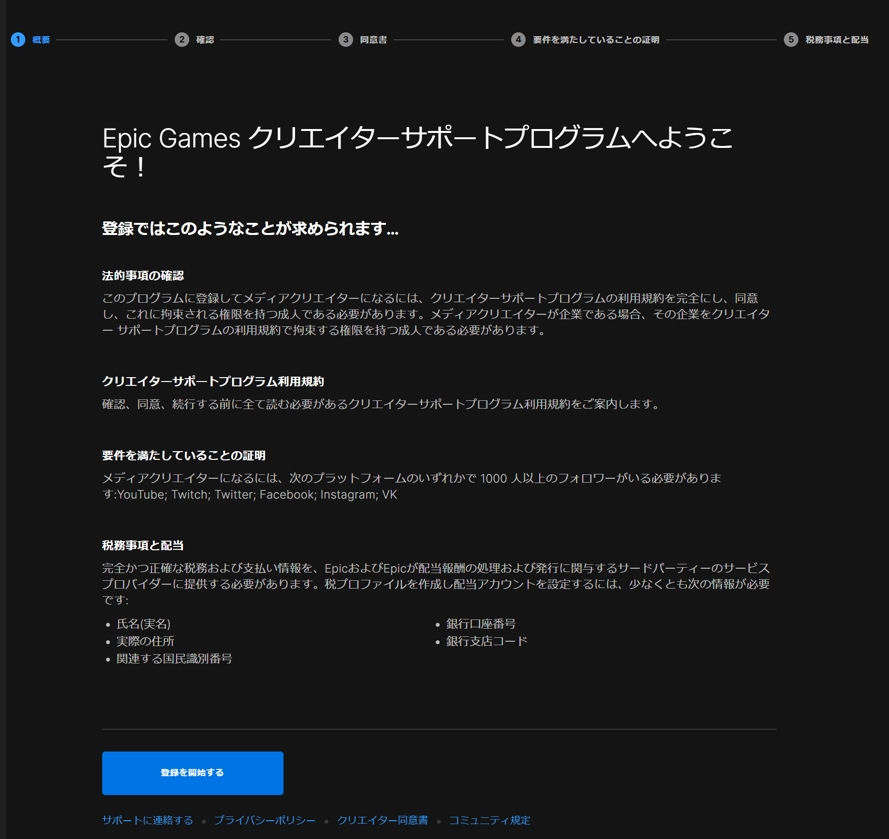
Task: Select the 同意書 step label
Action: [x=373, y=40]
